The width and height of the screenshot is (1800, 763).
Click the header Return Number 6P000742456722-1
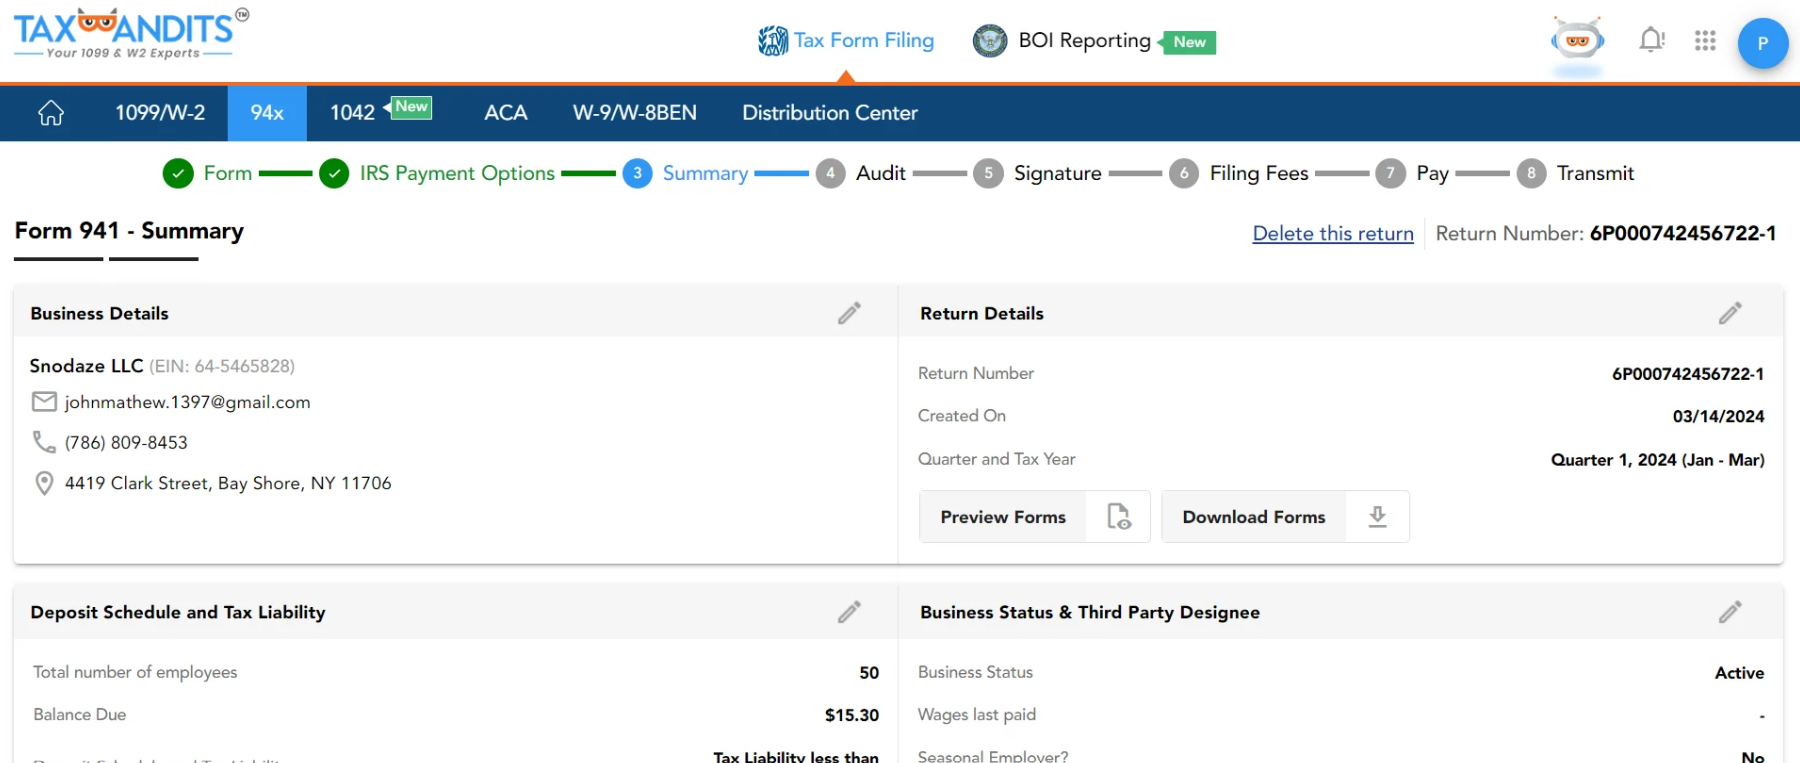coord(1682,233)
